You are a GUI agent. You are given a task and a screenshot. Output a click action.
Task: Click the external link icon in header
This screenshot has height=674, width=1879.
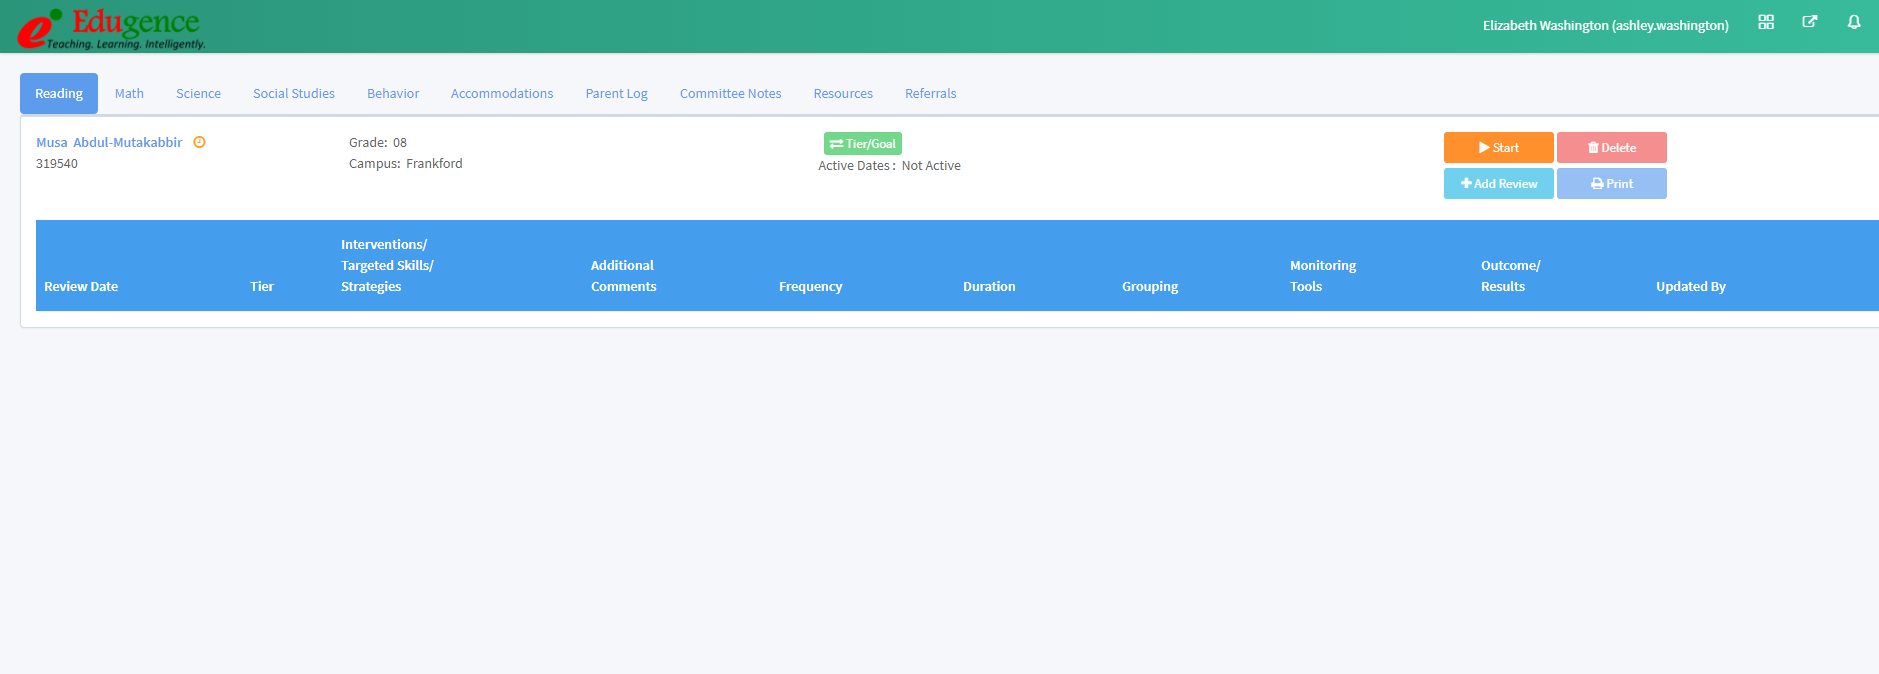click(1810, 21)
